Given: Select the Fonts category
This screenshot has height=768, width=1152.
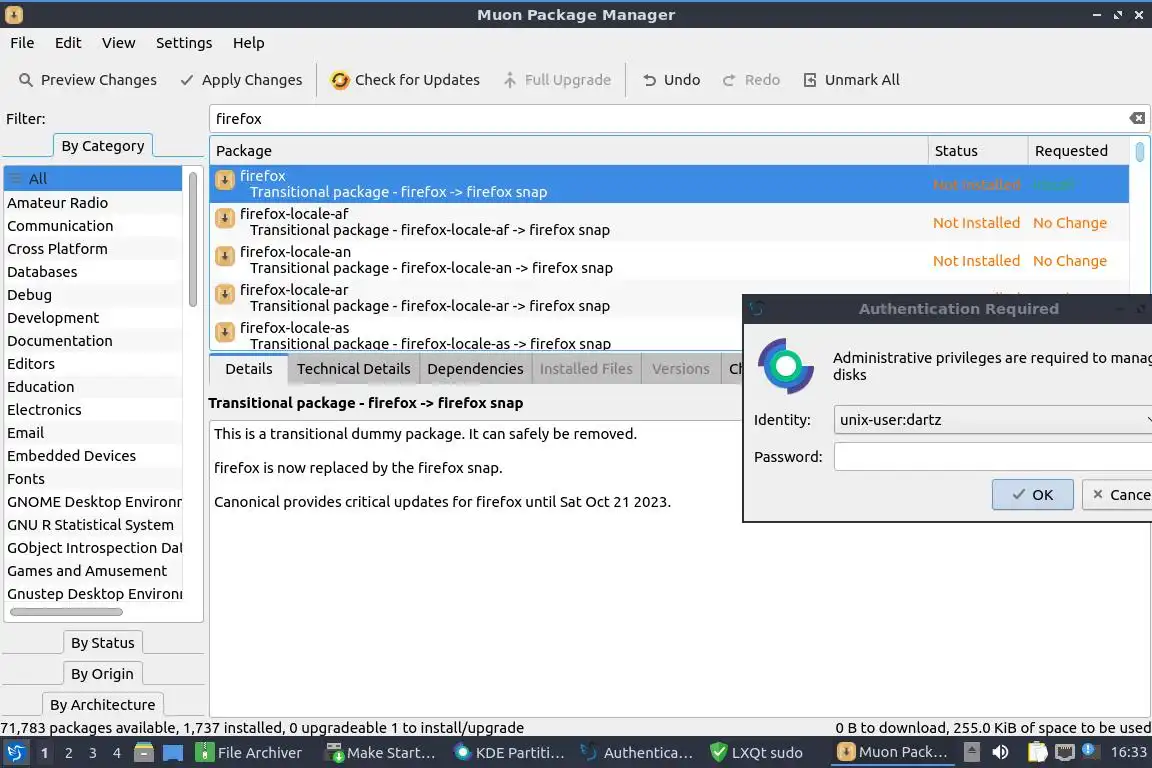Looking at the screenshot, I should (x=93, y=478).
